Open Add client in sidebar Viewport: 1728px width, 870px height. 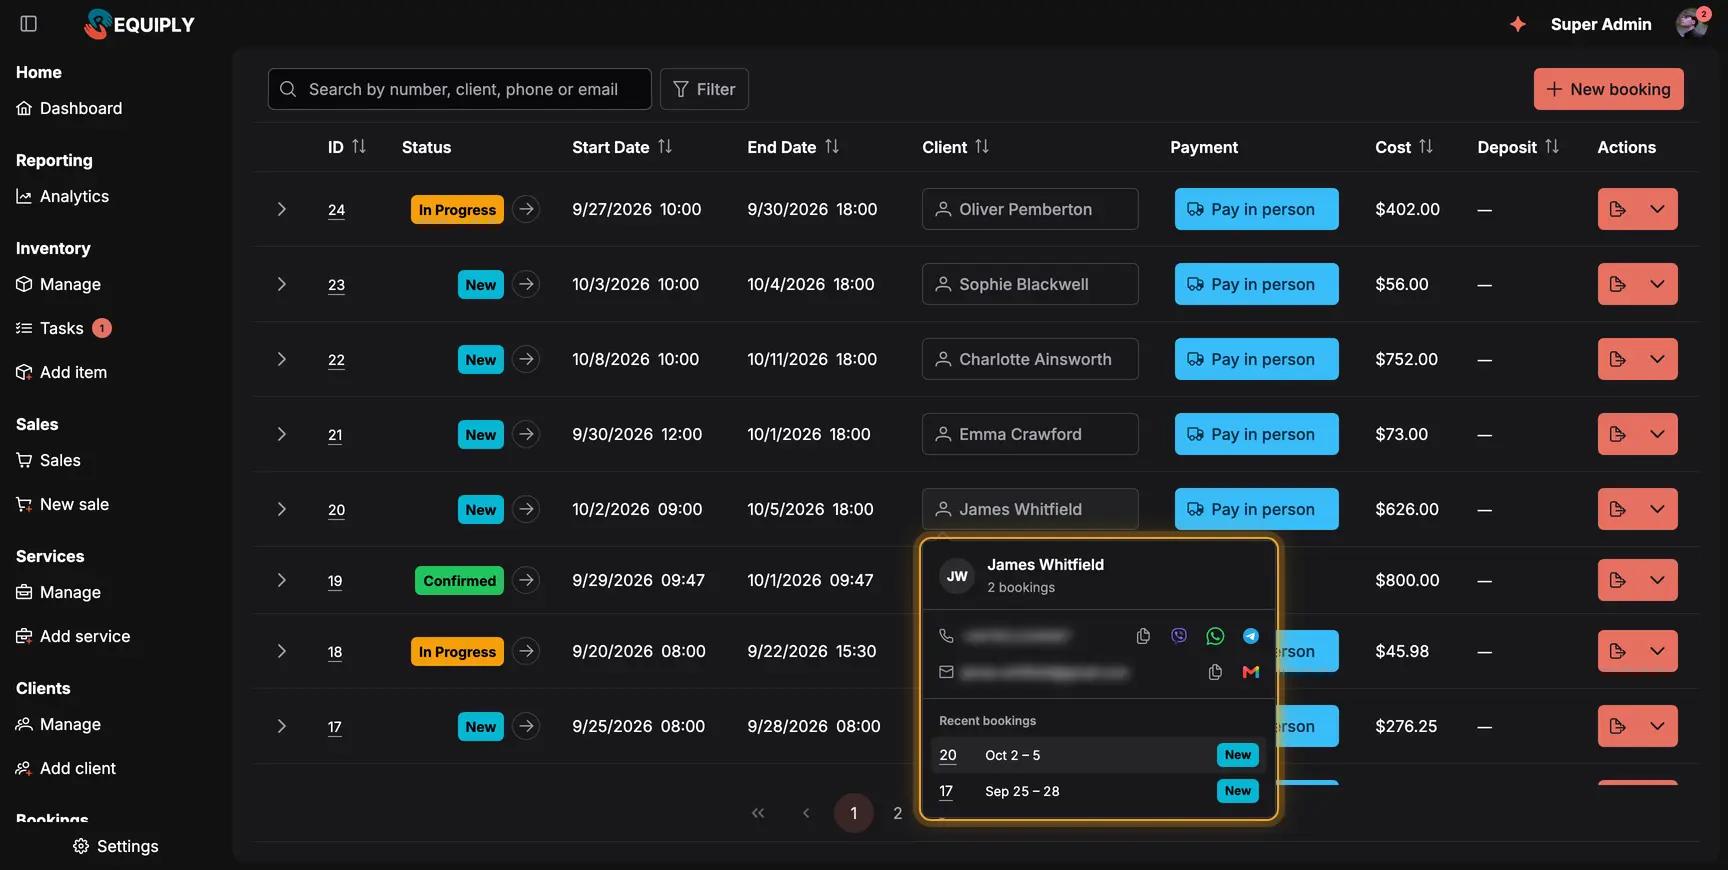[66, 768]
